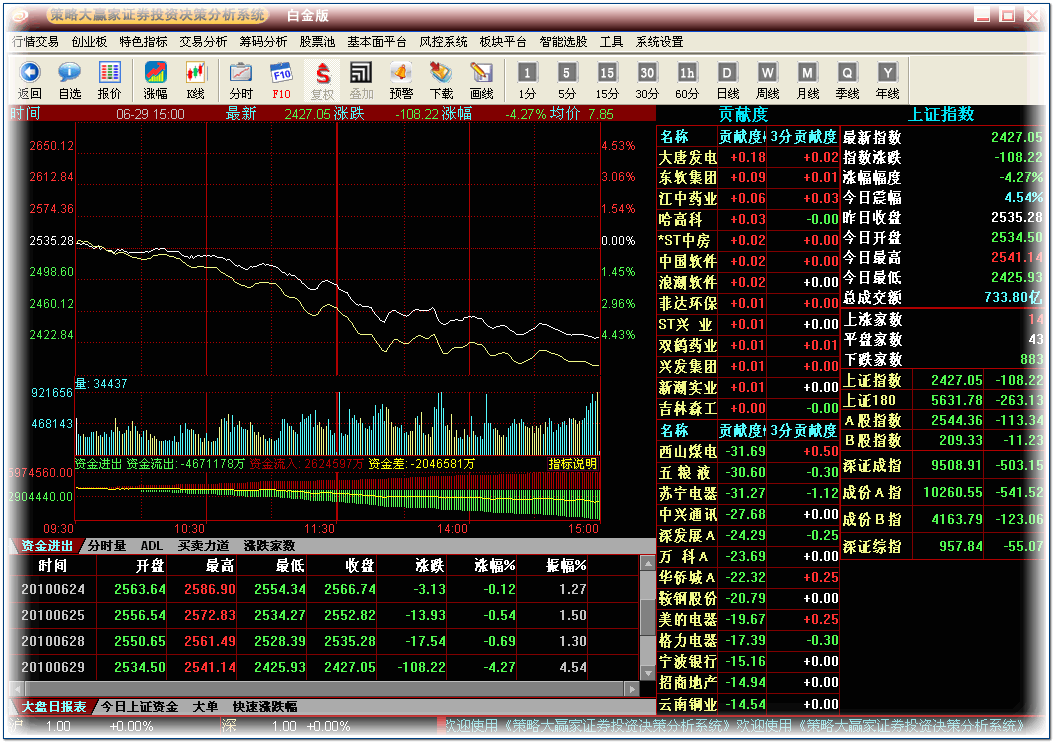The width and height of the screenshot is (1054, 743).
Task: Click 西山煤电 in negative contribution list
Action: point(687,451)
